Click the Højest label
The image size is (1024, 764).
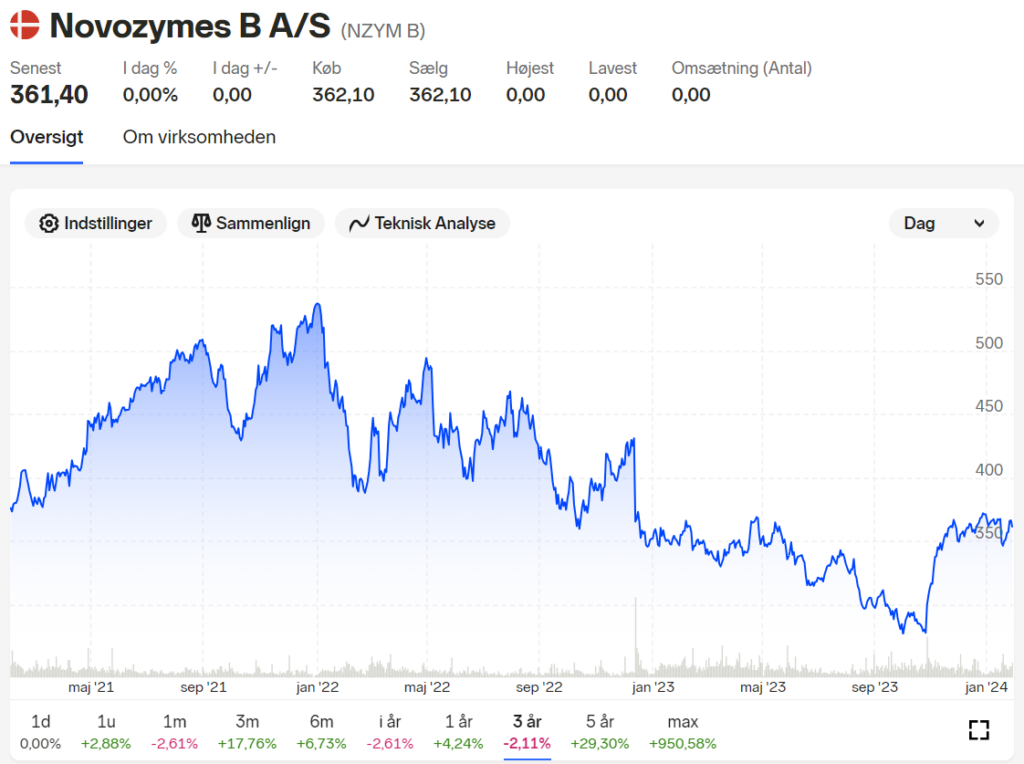[530, 68]
